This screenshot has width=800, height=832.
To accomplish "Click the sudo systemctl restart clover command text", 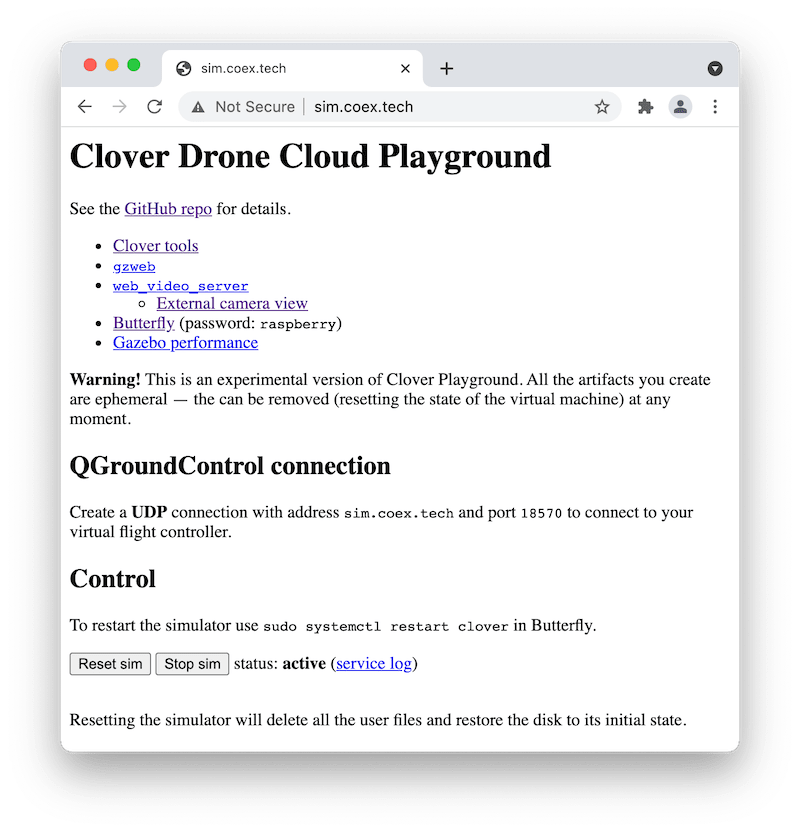I will coord(386,627).
